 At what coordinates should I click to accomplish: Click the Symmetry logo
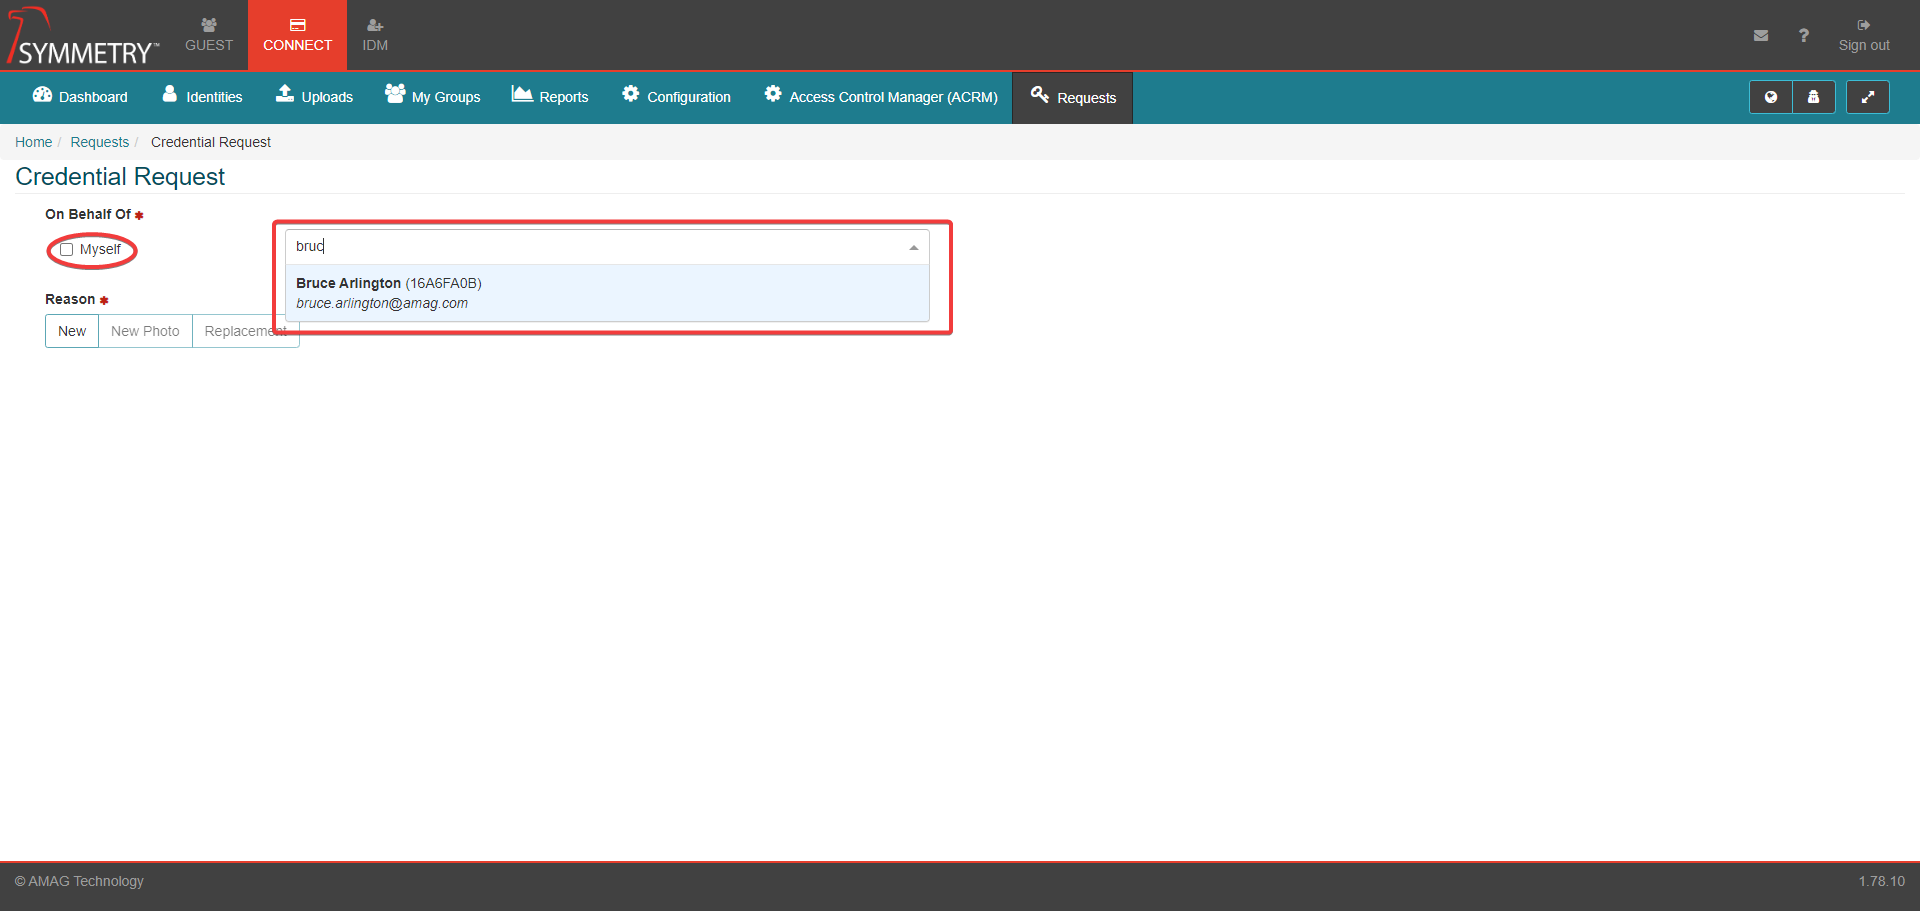click(83, 36)
